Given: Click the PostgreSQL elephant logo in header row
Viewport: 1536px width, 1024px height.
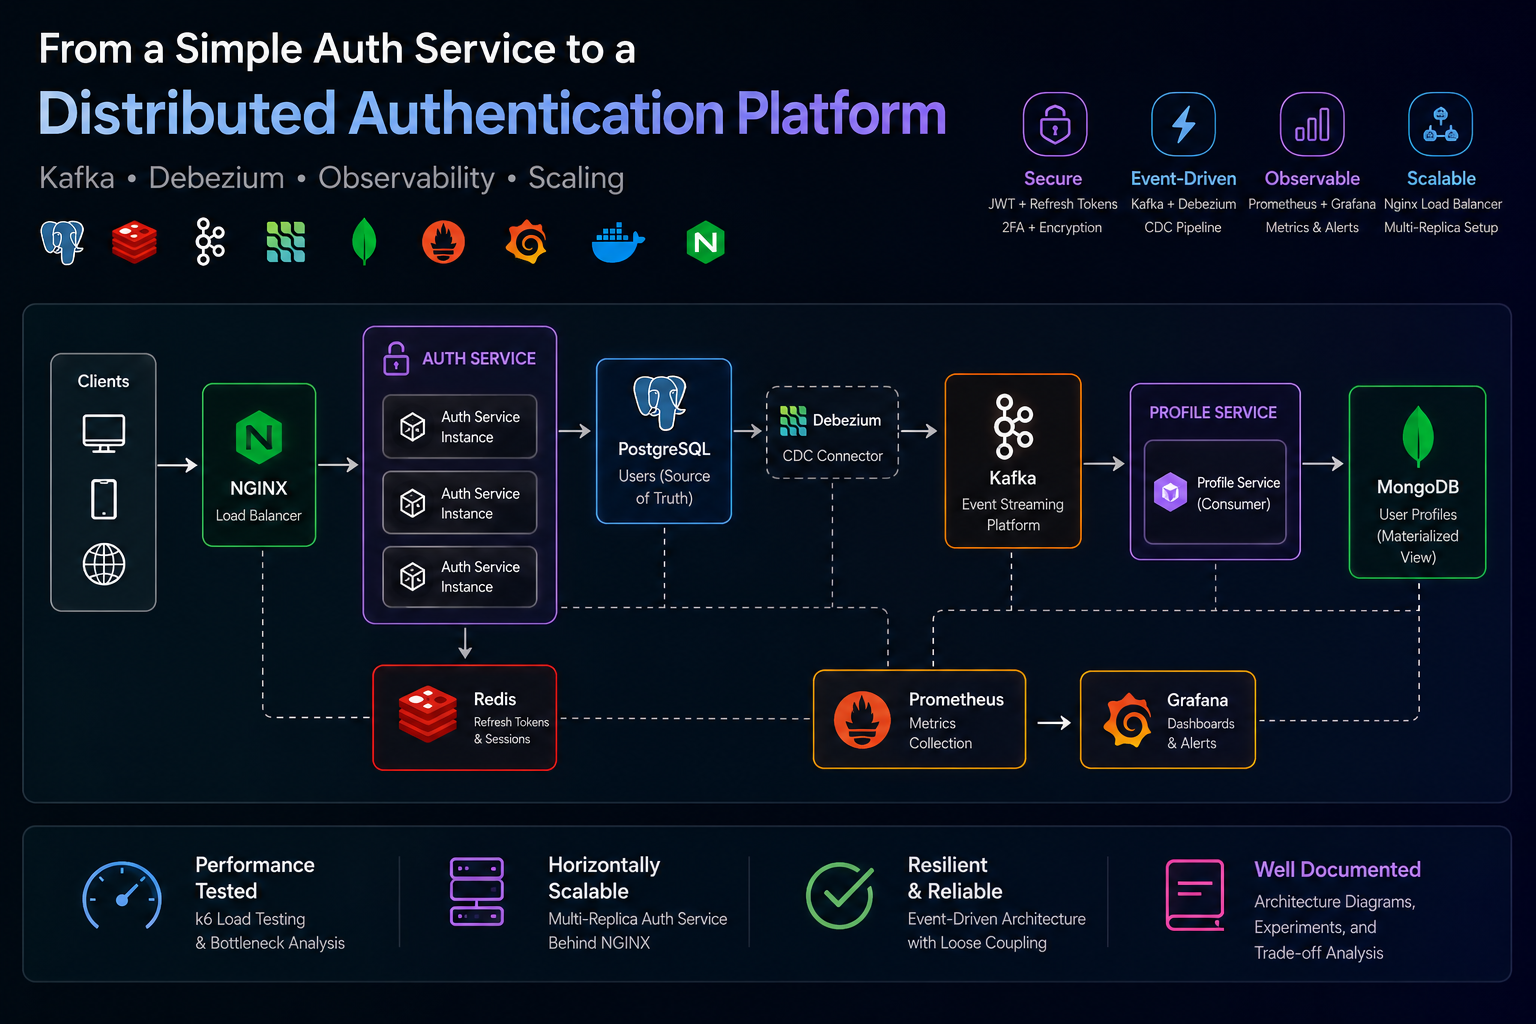Looking at the screenshot, I should pyautogui.click(x=62, y=242).
